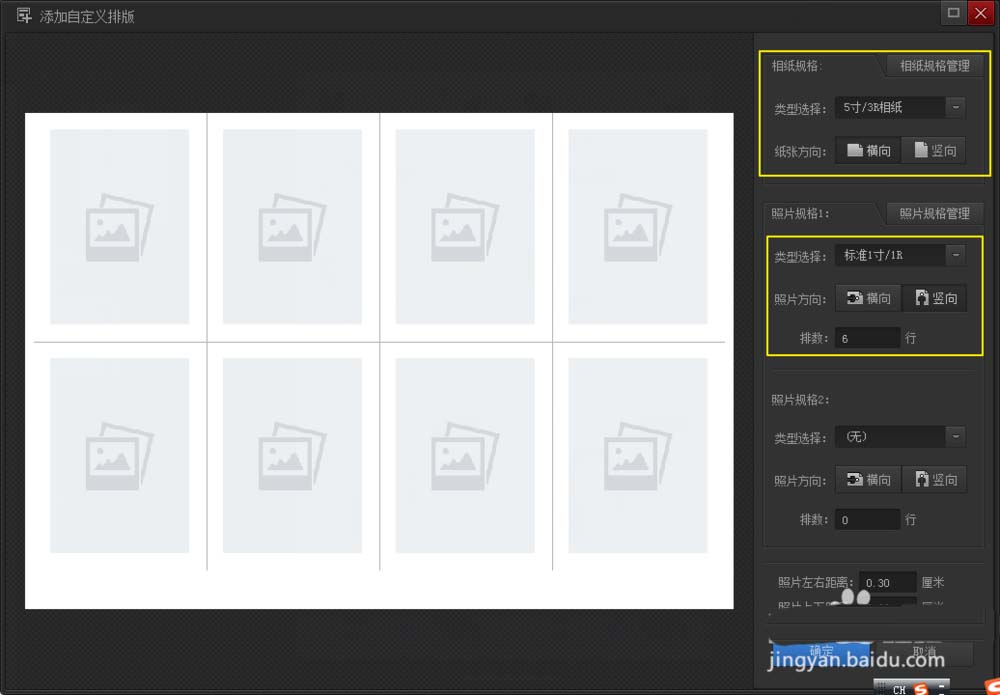Open the 照片规格管理 tab
This screenshot has width=1000, height=695.
934,214
